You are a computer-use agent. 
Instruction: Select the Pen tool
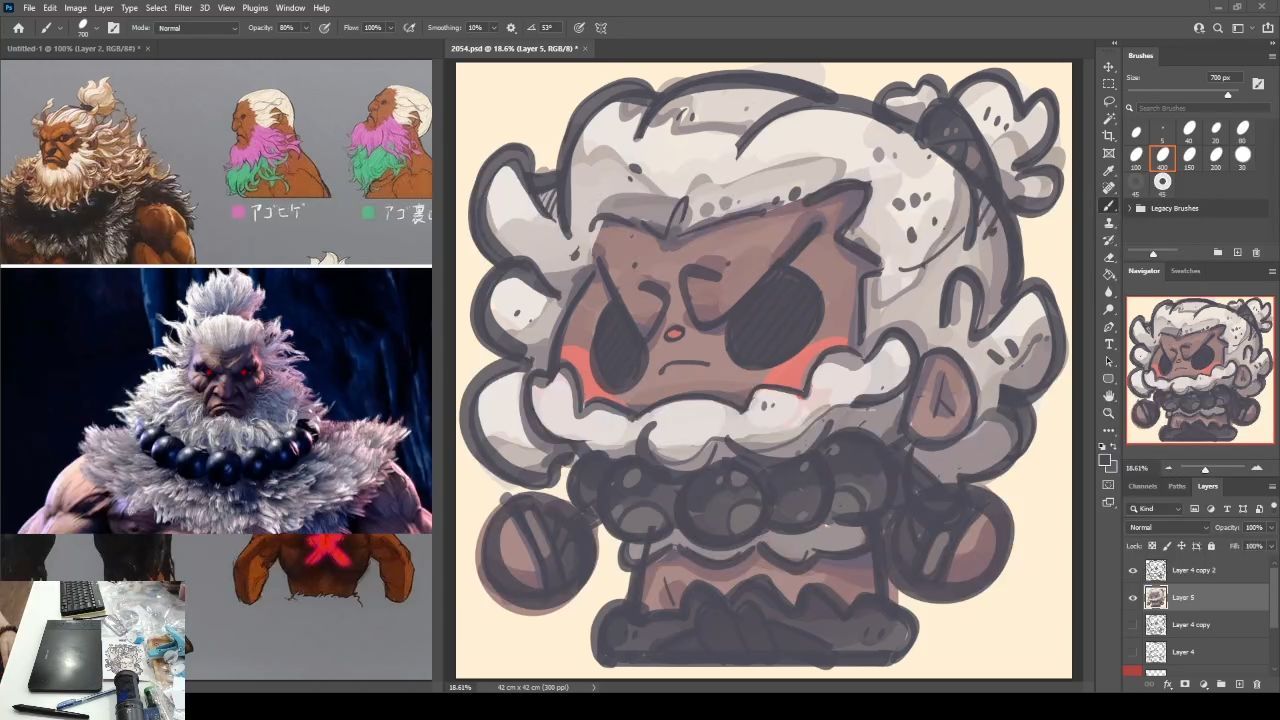pos(1108,327)
